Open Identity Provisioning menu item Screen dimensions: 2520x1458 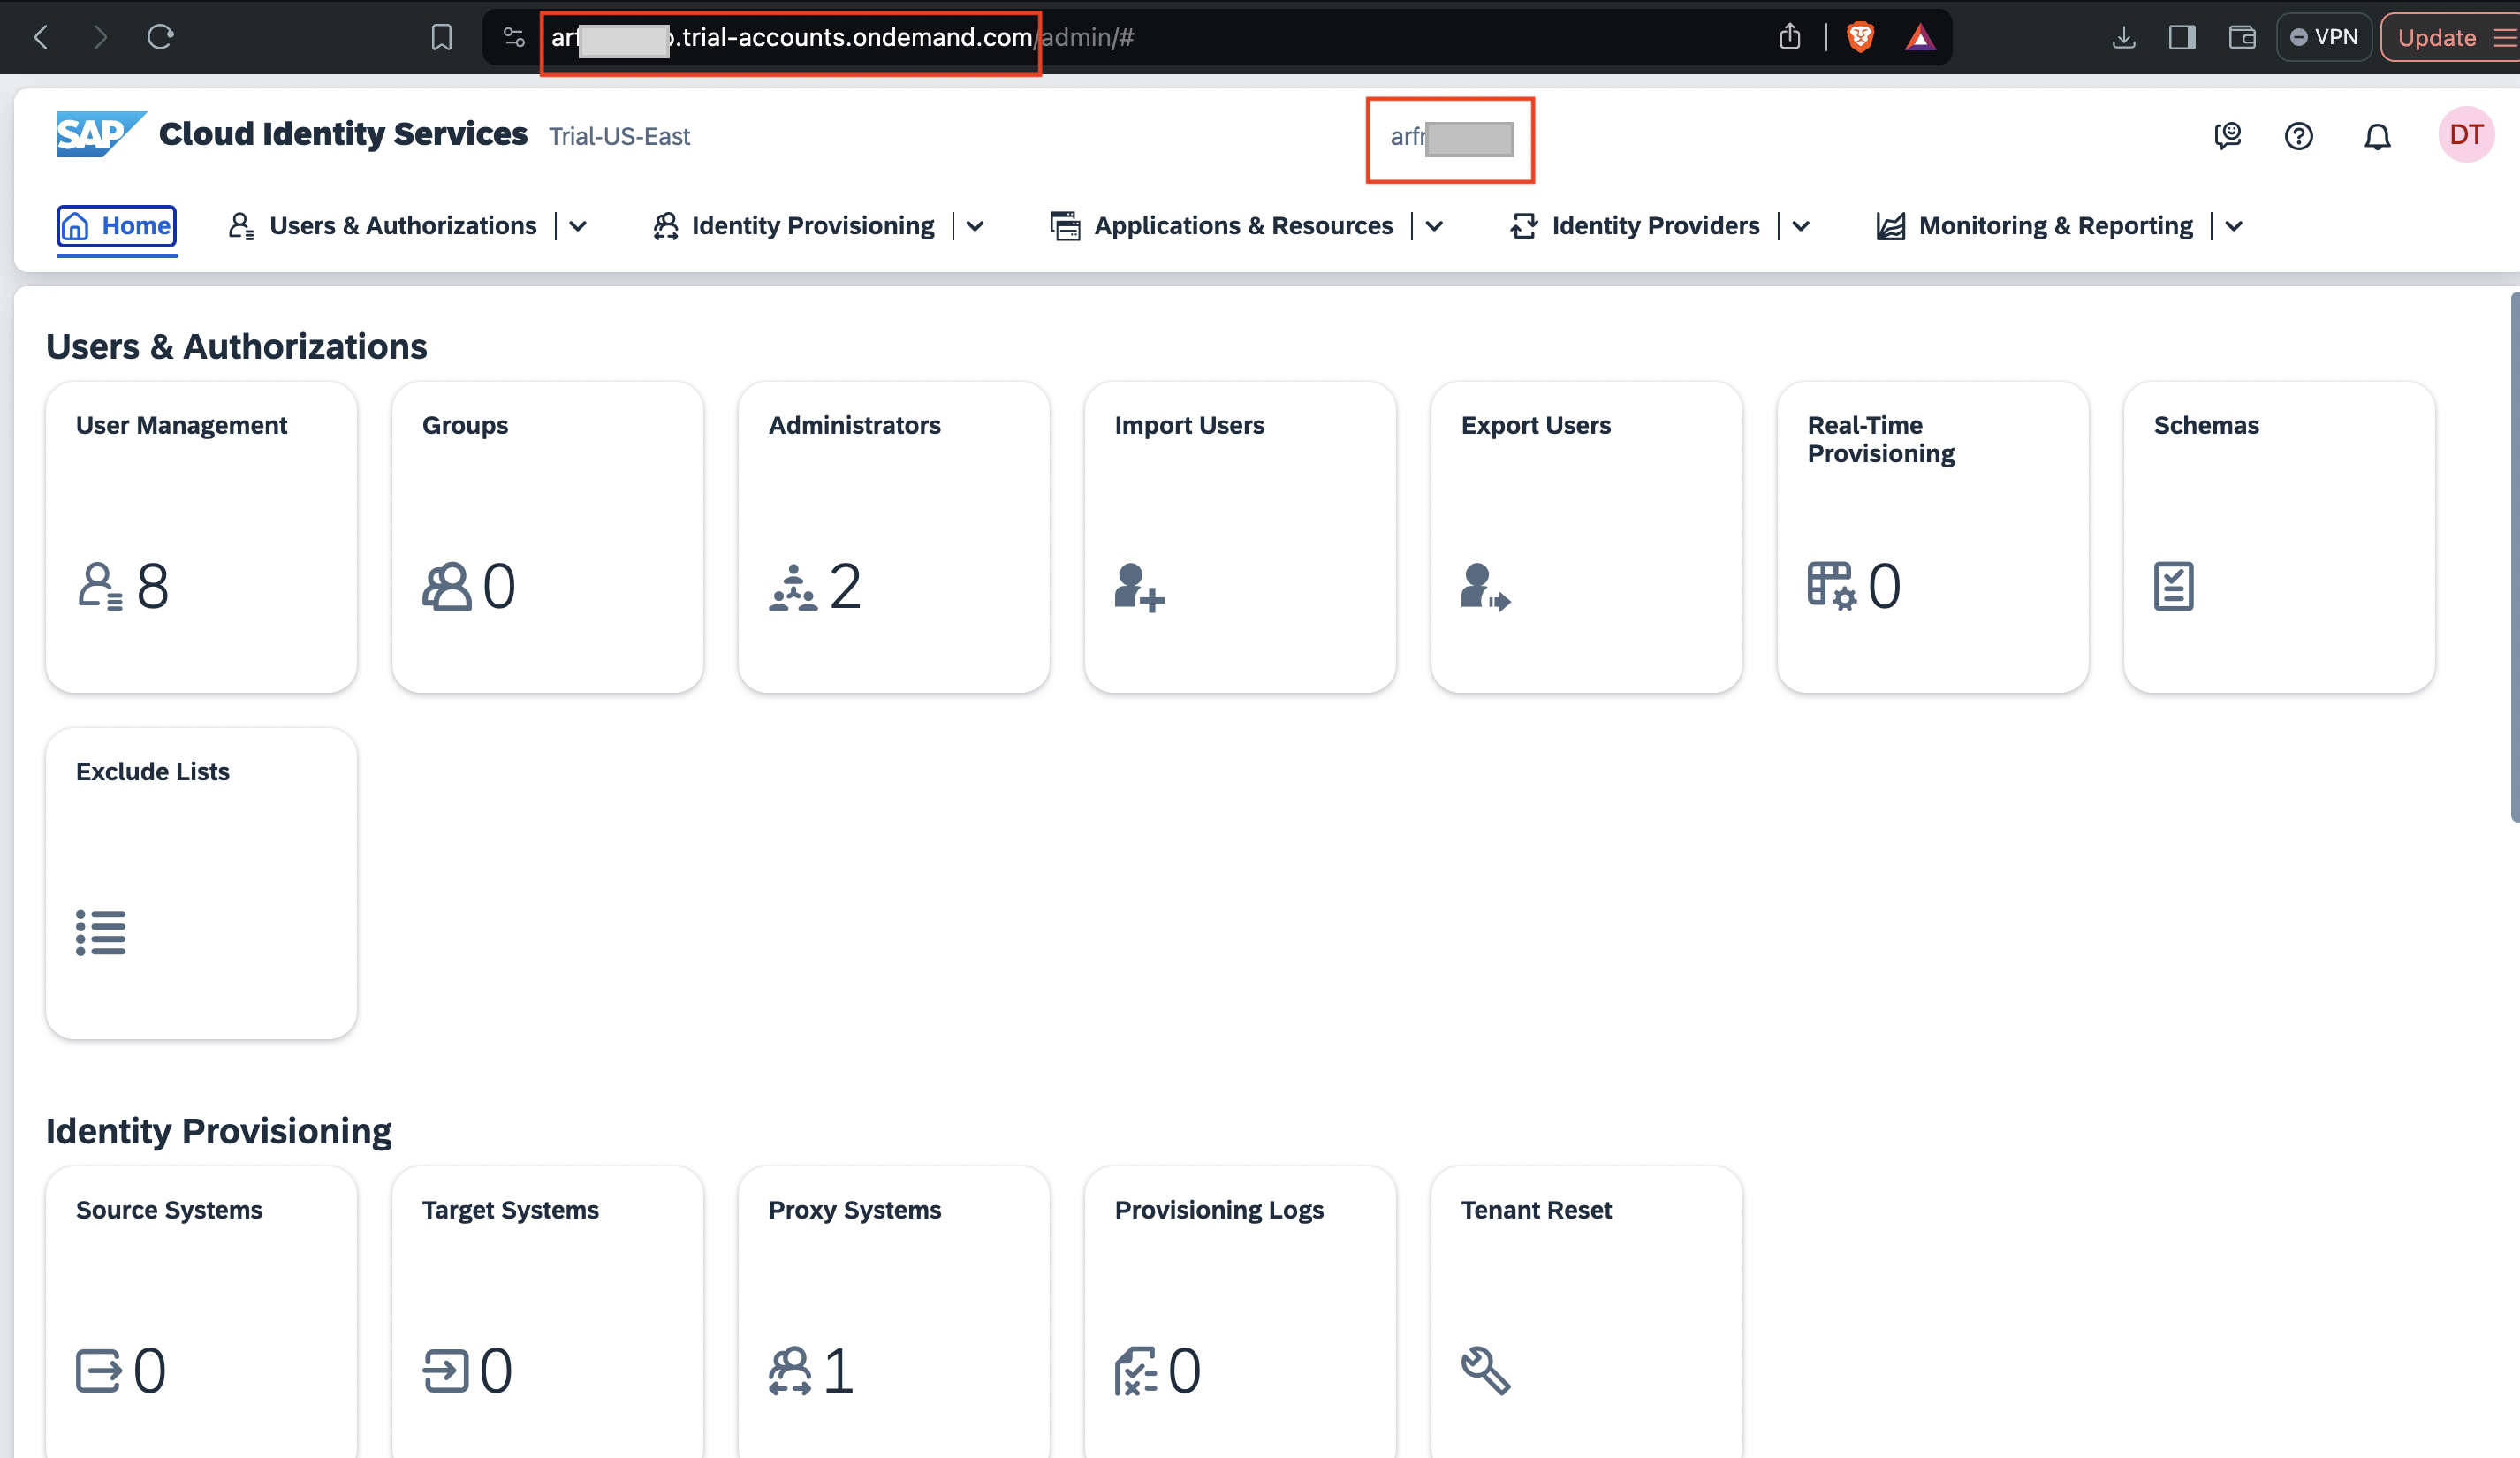(793, 226)
